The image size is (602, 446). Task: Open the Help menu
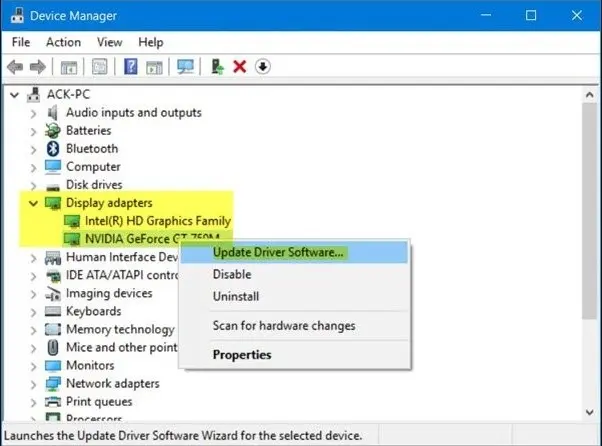click(150, 42)
